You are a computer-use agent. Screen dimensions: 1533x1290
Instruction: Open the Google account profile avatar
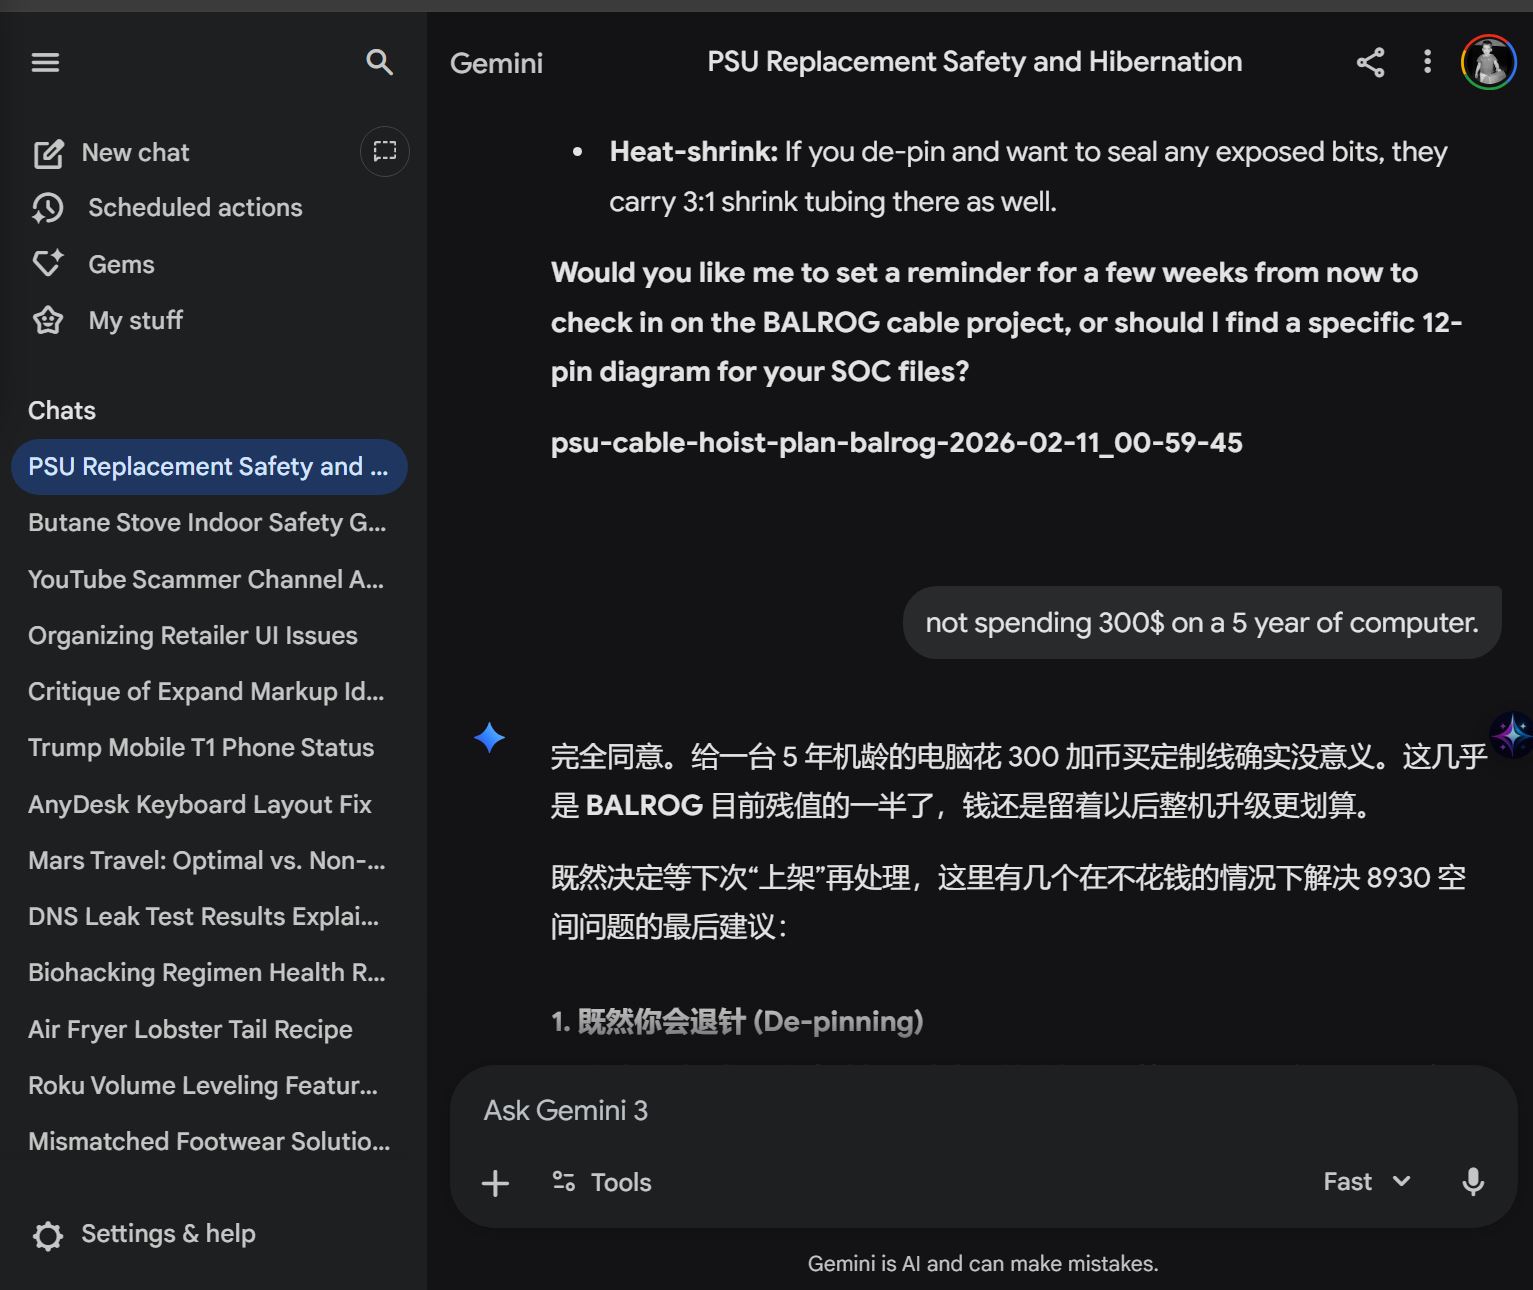(x=1488, y=62)
